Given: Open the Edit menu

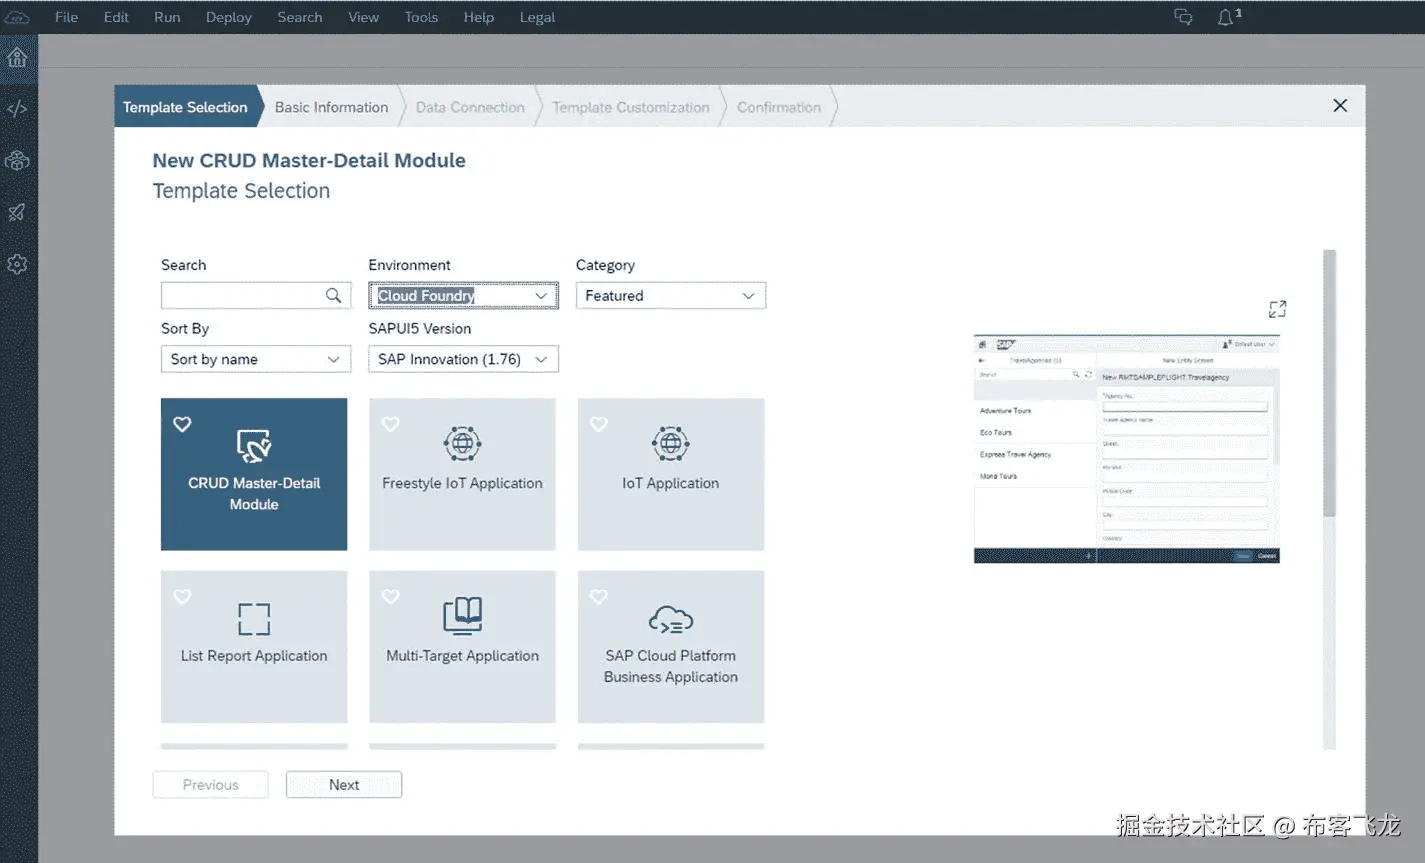Looking at the screenshot, I should [116, 17].
